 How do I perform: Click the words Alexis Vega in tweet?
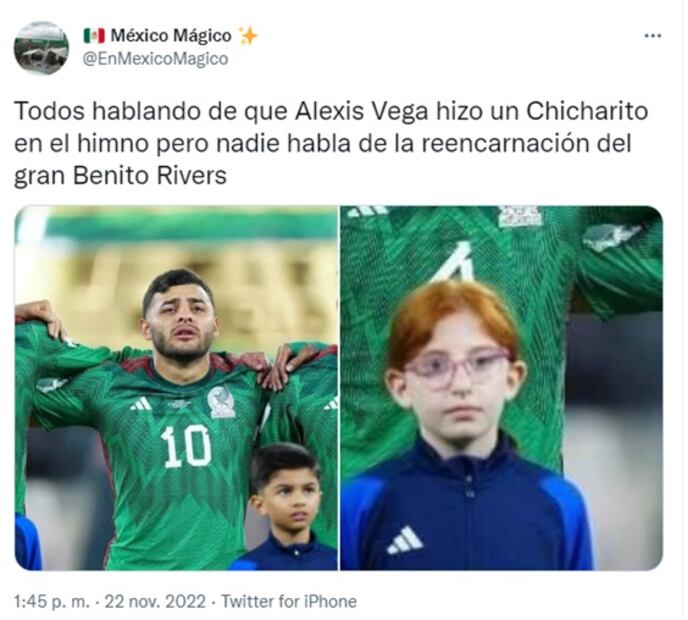[x=362, y=111]
